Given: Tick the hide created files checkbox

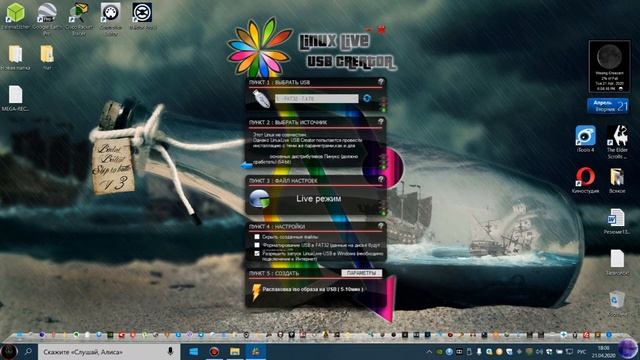Looking at the screenshot, I should tap(257, 237).
